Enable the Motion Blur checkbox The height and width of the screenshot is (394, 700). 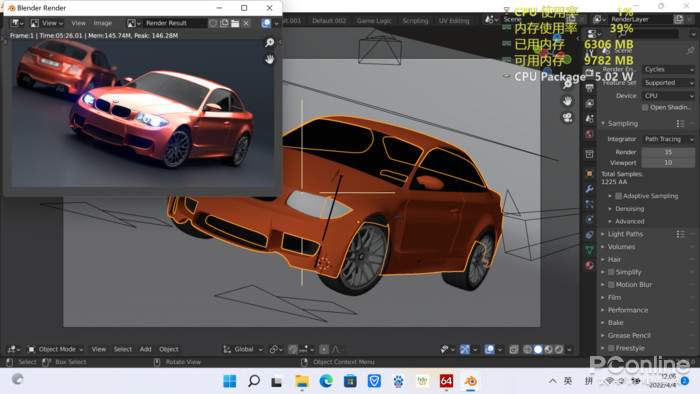611,285
